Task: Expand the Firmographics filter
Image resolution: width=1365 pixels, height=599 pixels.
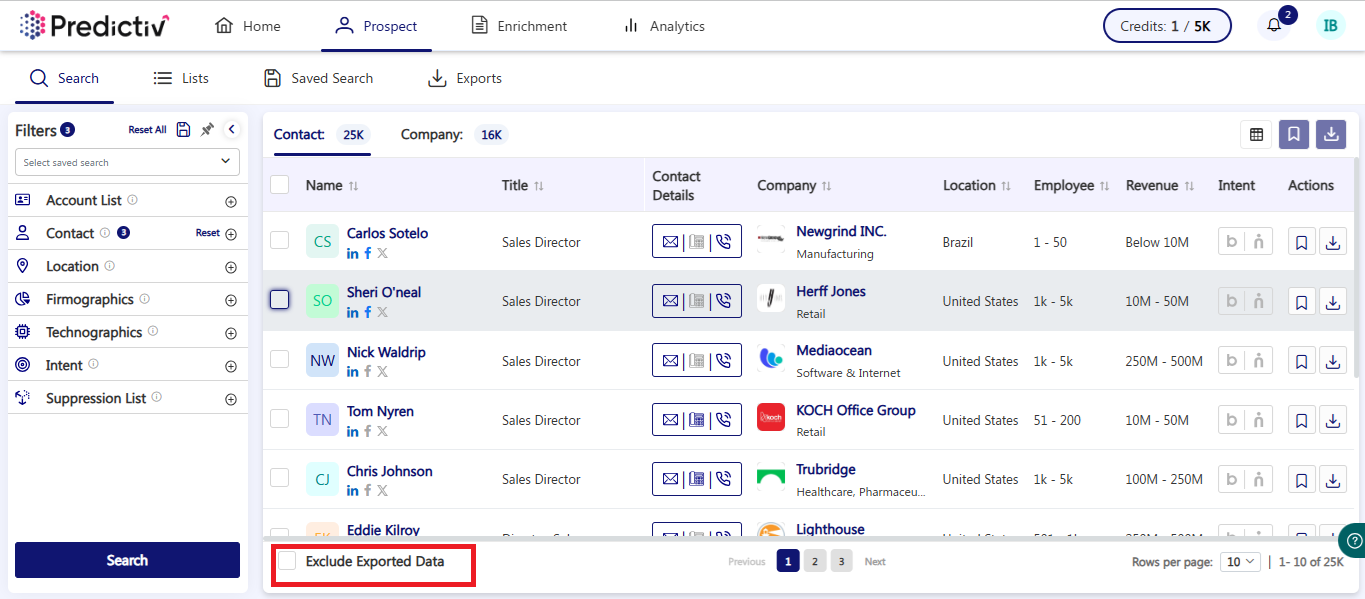Action: pyautogui.click(x=231, y=300)
